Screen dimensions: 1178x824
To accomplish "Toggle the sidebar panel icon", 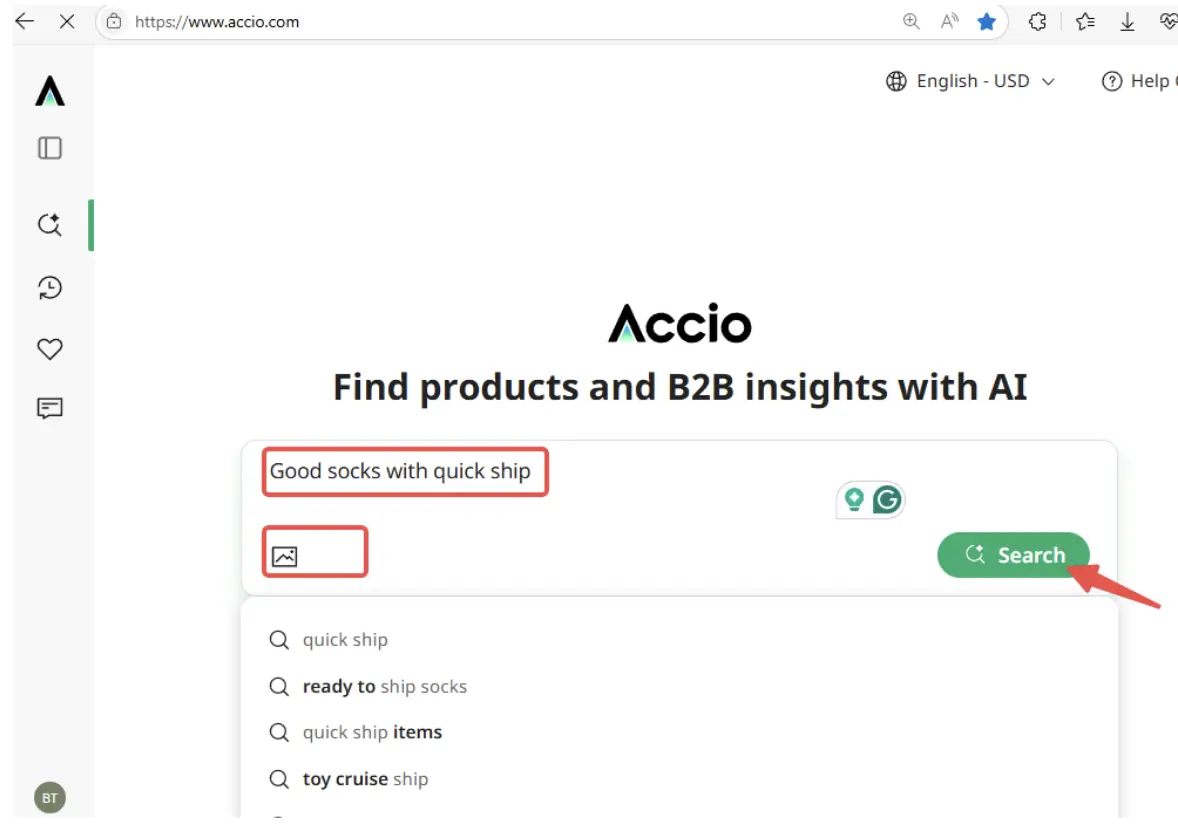I will tap(50, 148).
